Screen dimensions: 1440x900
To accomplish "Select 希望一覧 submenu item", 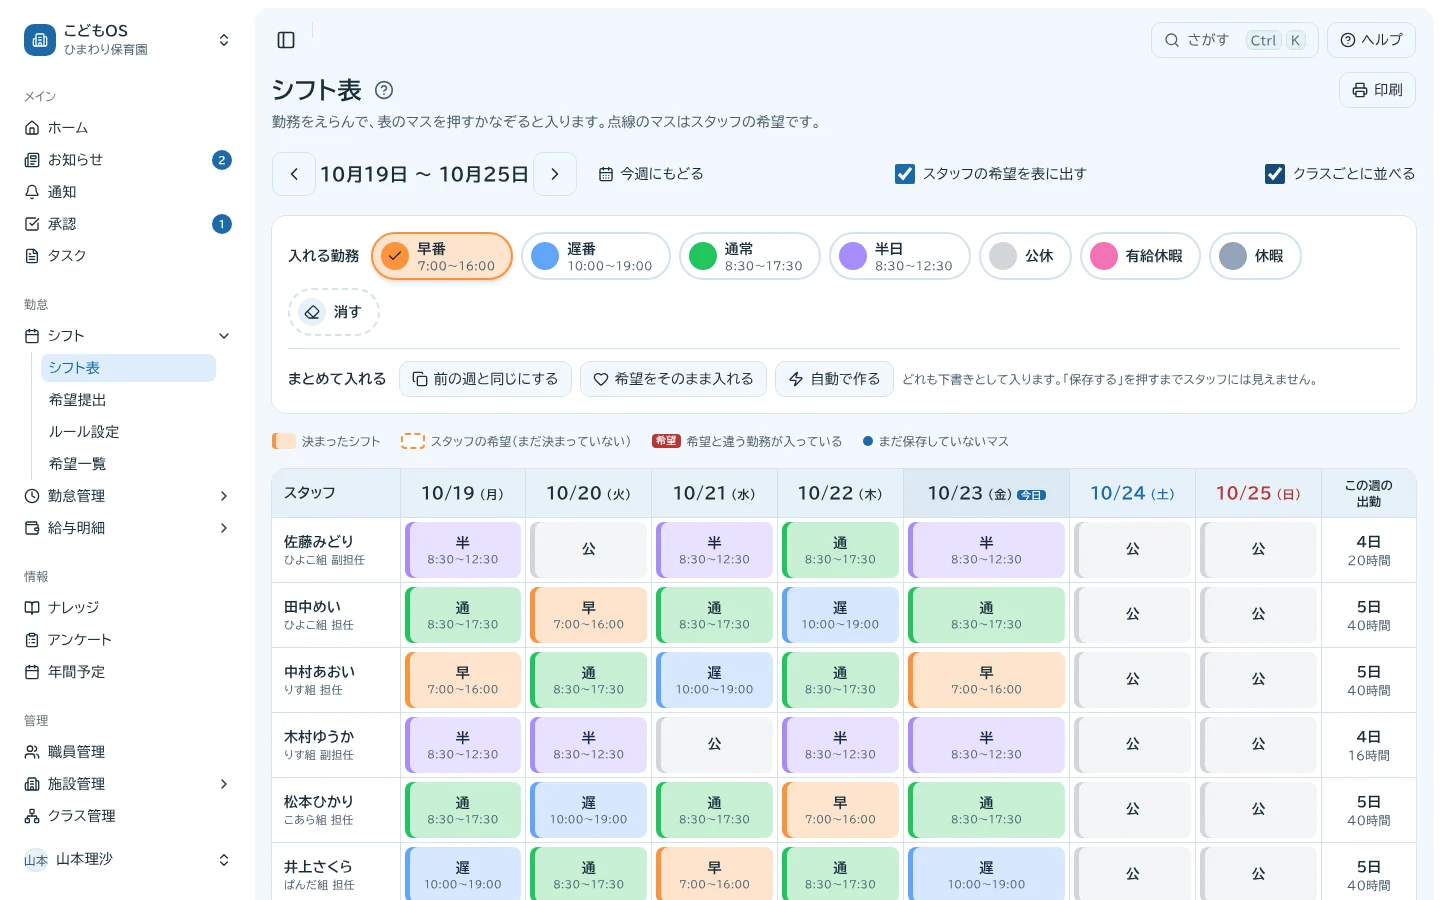I will coord(128,464).
